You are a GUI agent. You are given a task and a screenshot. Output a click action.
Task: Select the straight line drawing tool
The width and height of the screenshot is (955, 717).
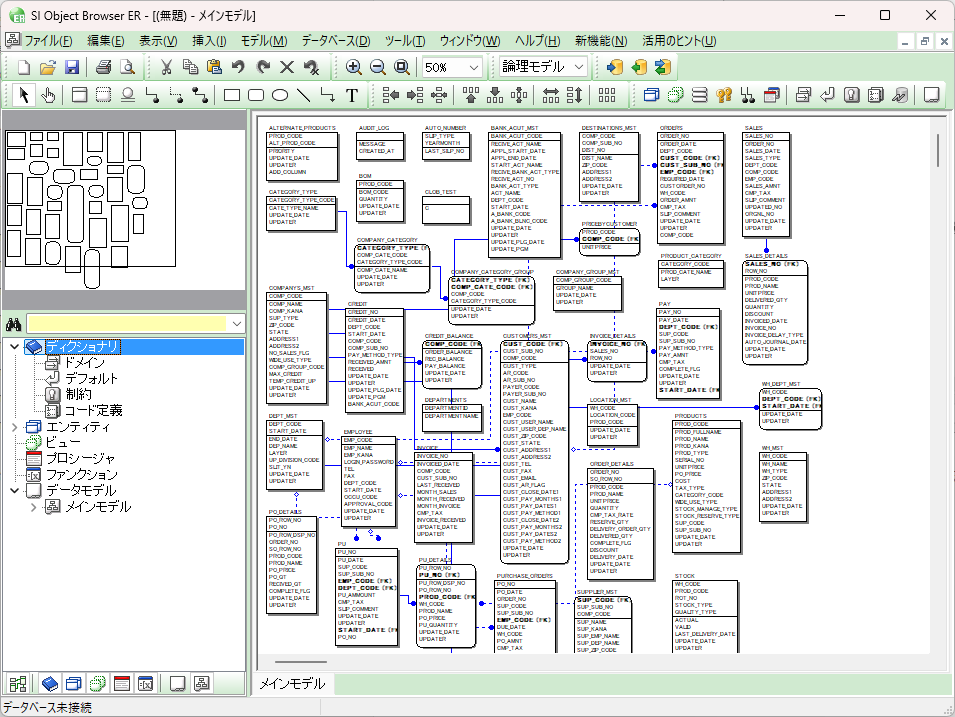click(303, 95)
